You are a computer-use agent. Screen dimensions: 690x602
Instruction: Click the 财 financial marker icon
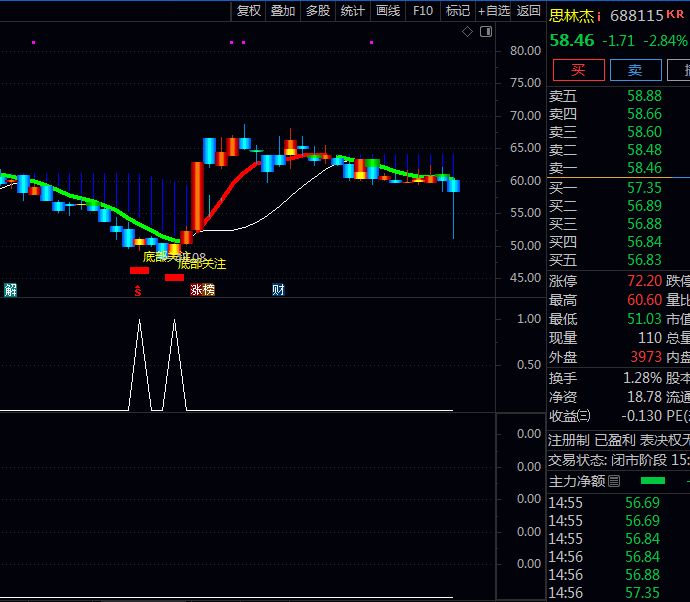tap(278, 290)
